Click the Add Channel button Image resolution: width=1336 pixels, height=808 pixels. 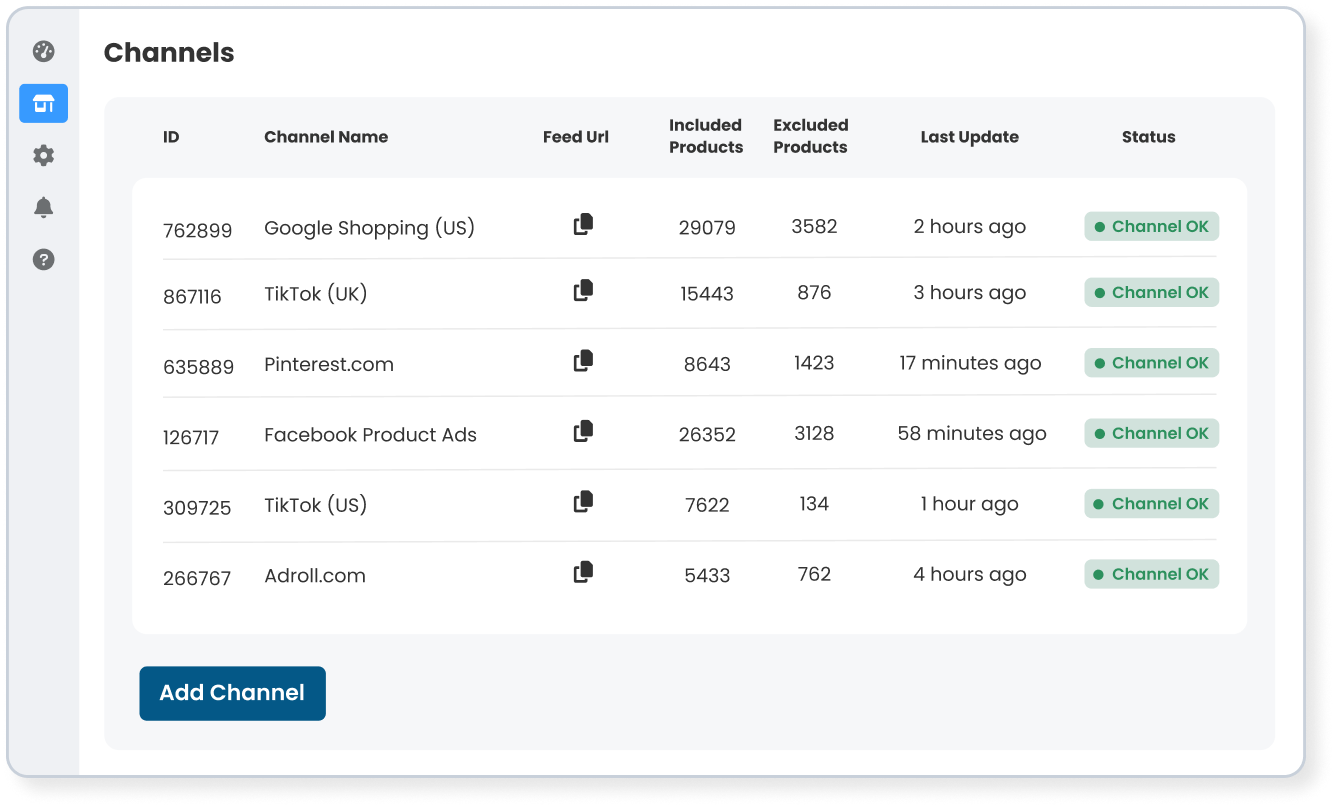[232, 693]
